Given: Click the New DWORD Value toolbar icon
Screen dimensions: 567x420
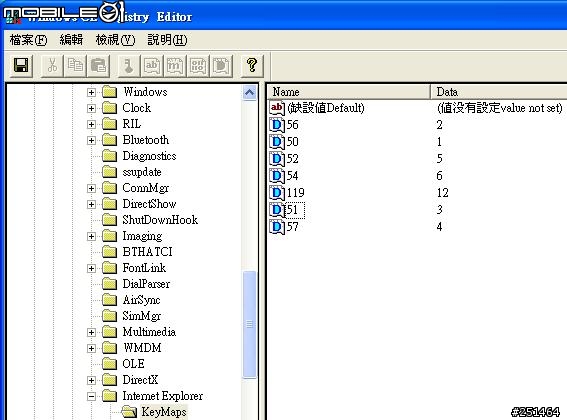Looking at the screenshot, I should click(x=221, y=66).
